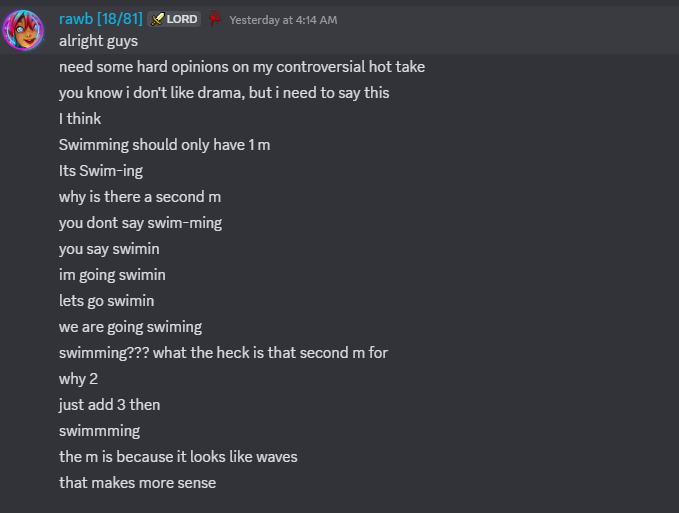The width and height of the screenshot is (679, 513).
Task: Click the 'im going swimin' message
Action: point(112,275)
